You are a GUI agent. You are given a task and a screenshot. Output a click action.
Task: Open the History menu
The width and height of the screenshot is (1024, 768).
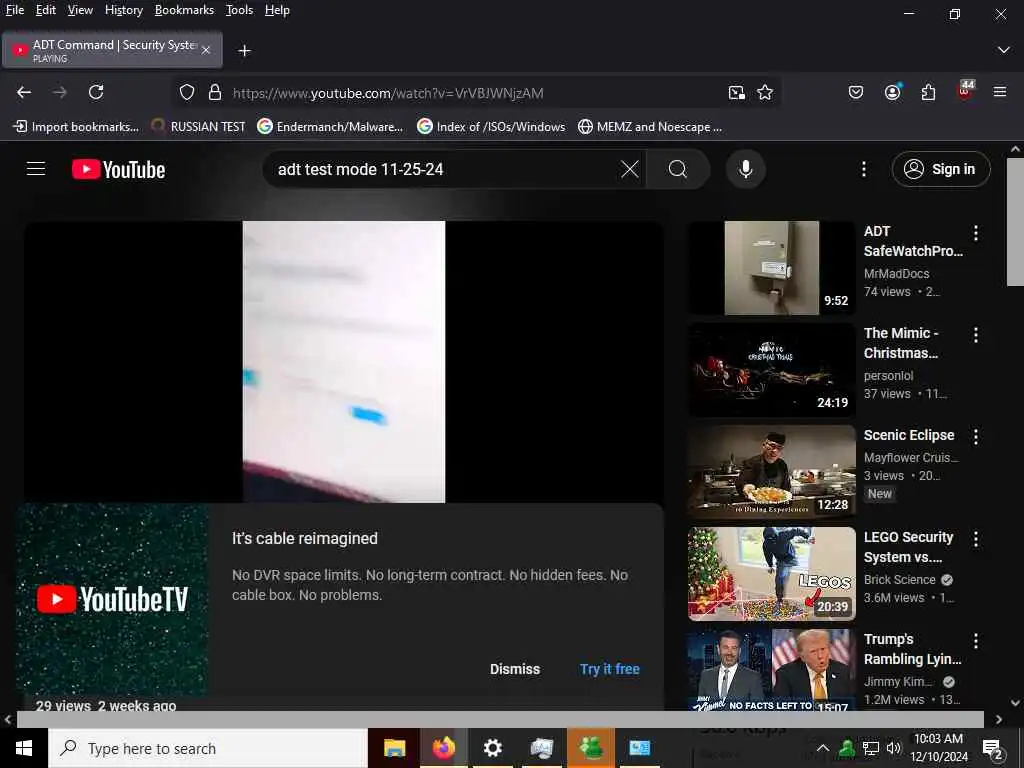point(124,10)
